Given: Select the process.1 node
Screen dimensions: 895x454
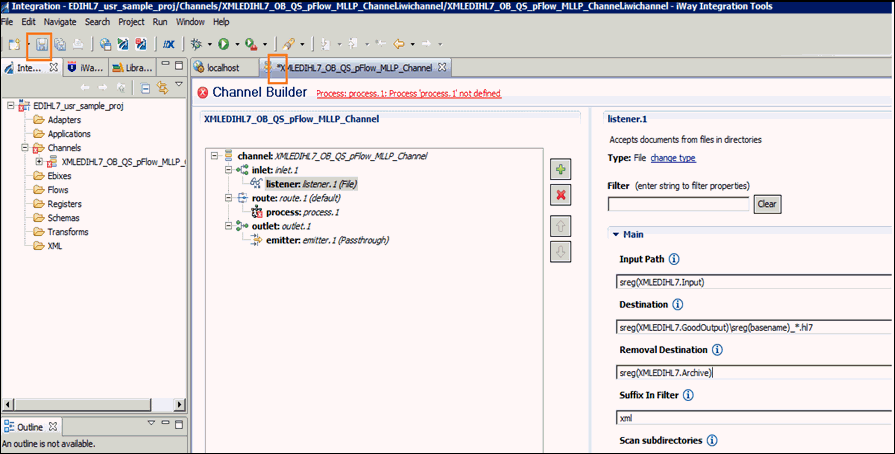Looking at the screenshot, I should [x=303, y=212].
